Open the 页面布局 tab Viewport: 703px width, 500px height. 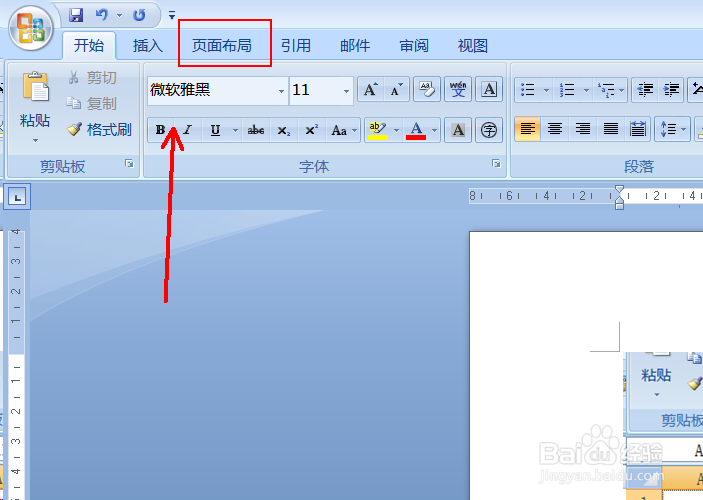[x=222, y=45]
